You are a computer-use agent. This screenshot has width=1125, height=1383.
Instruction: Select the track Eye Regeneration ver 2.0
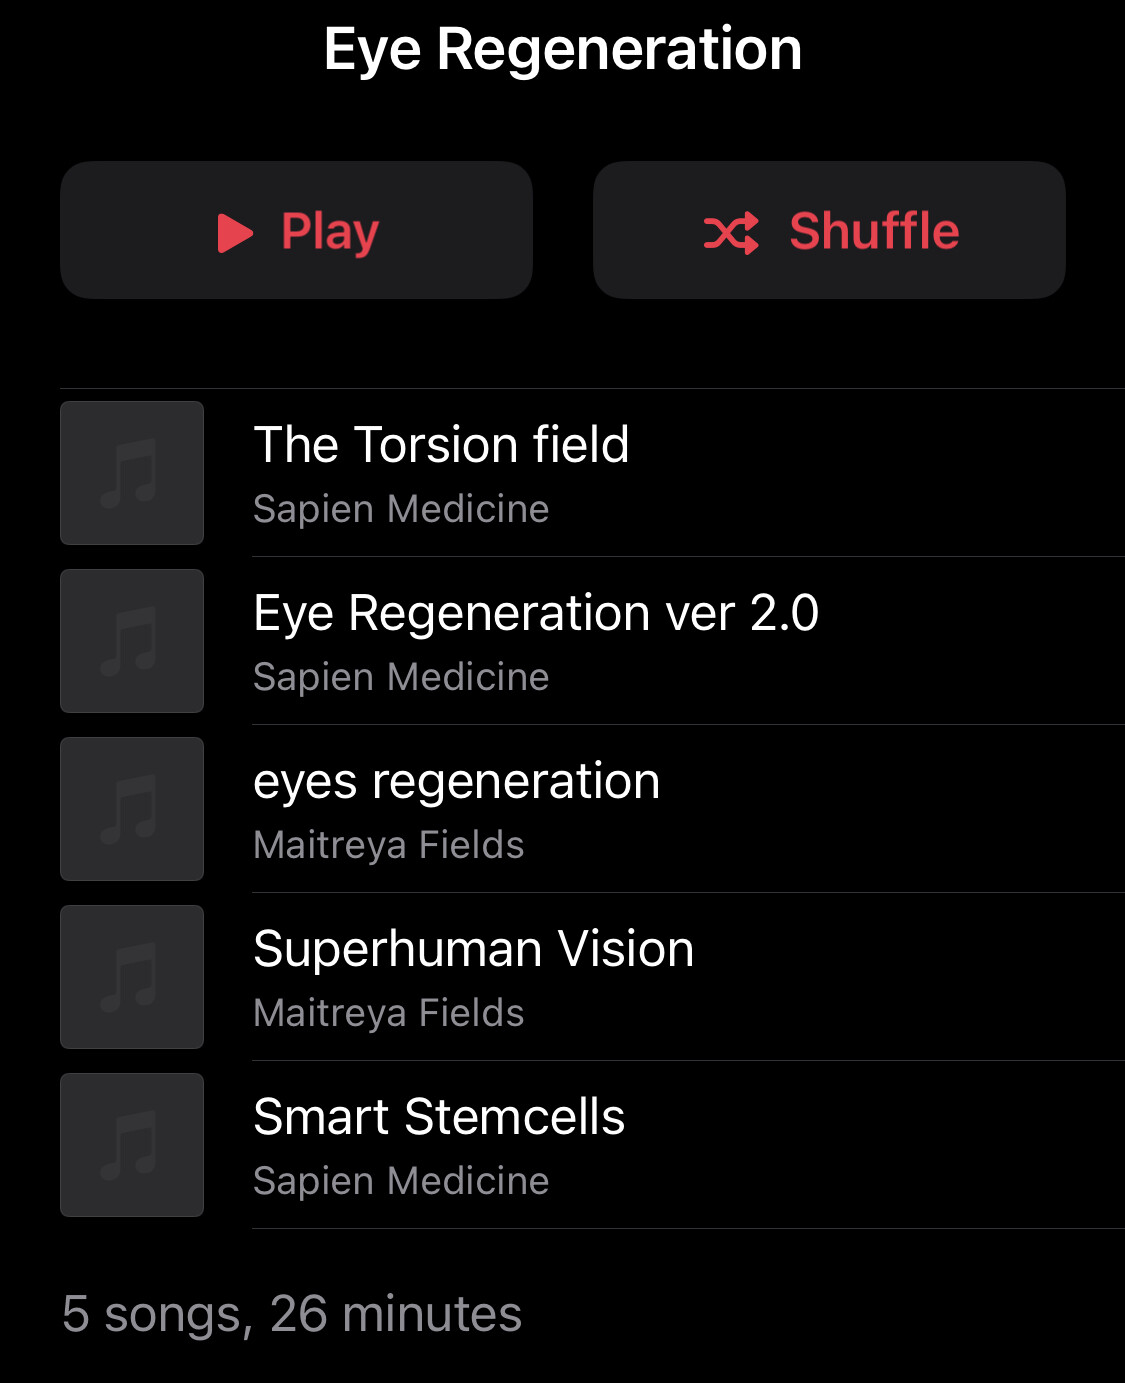point(536,613)
